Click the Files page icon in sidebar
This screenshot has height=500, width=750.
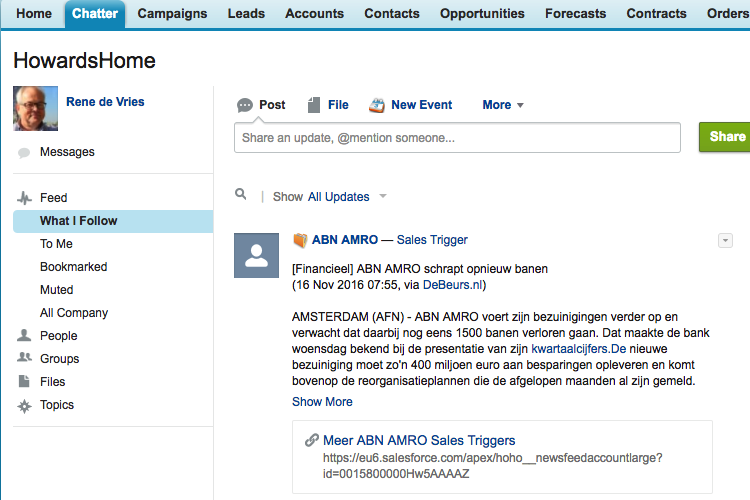[24, 381]
